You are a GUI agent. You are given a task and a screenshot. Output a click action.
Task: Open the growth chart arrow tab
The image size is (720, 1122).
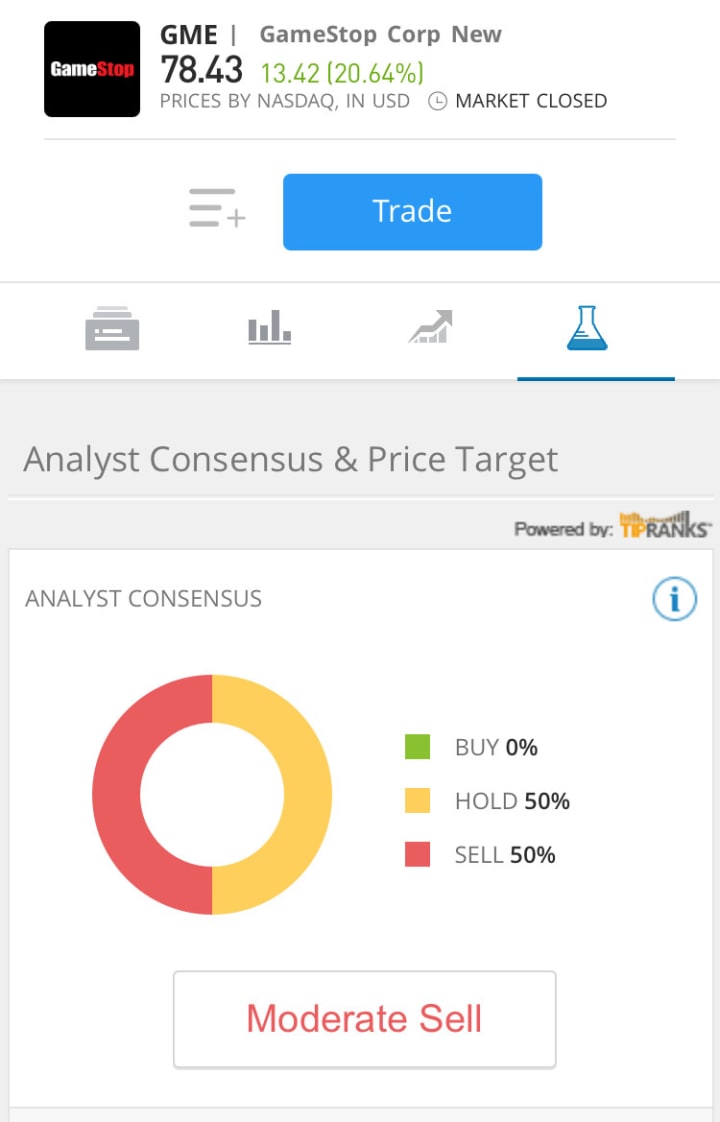click(x=431, y=327)
